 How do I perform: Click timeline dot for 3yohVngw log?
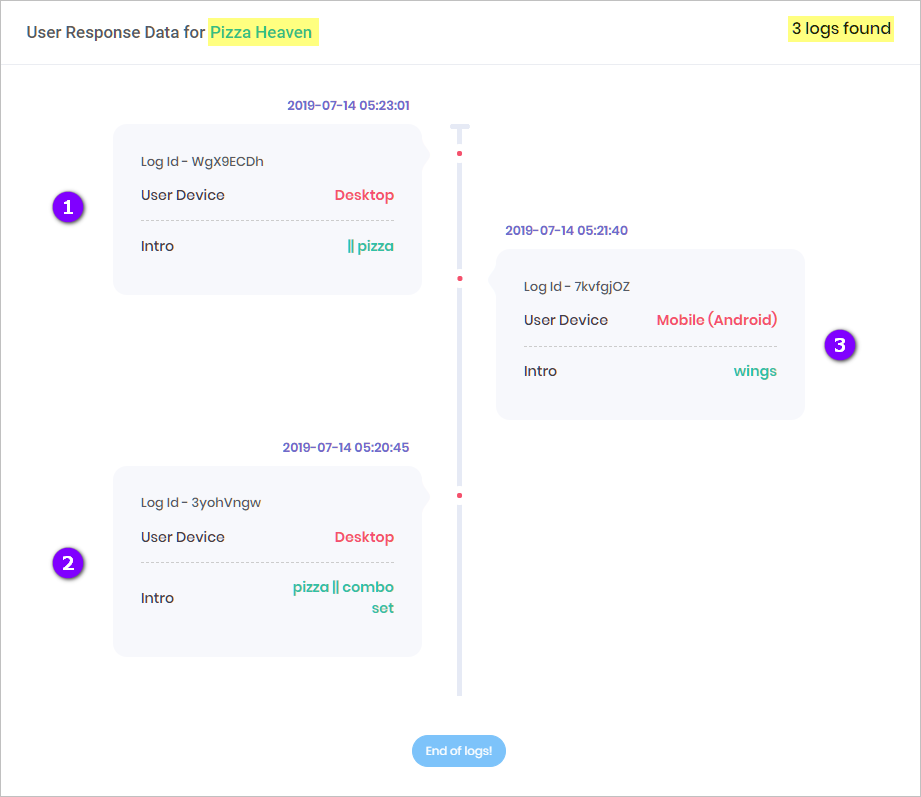click(459, 496)
